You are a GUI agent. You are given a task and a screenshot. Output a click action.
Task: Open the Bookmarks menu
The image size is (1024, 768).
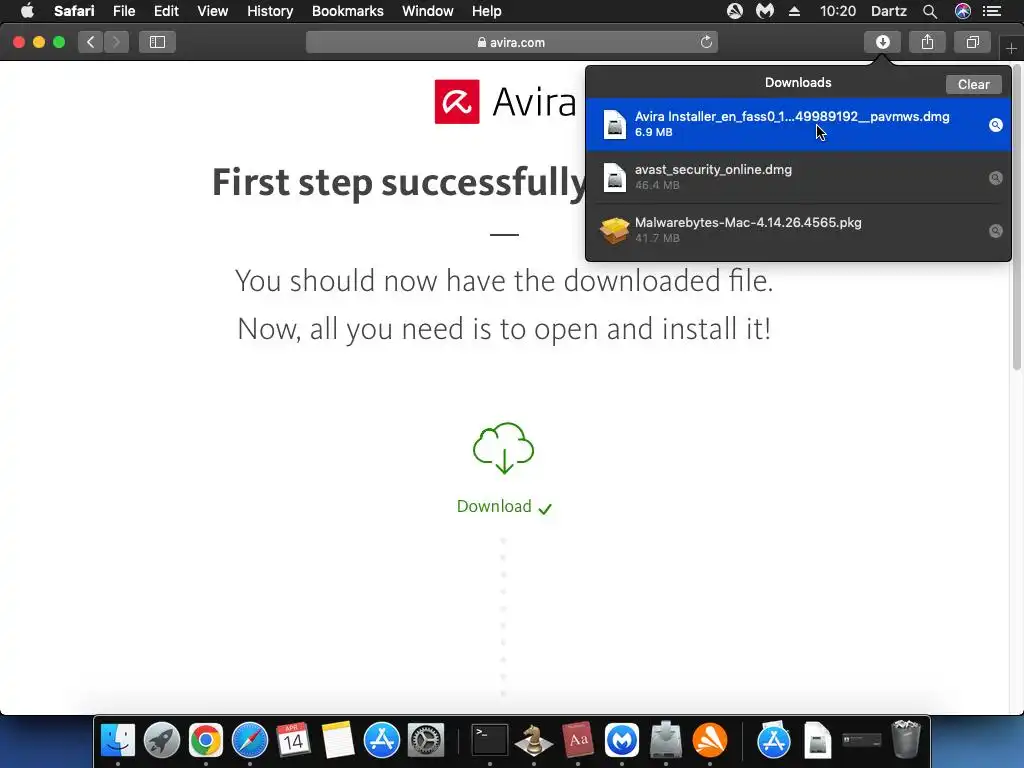pos(347,11)
